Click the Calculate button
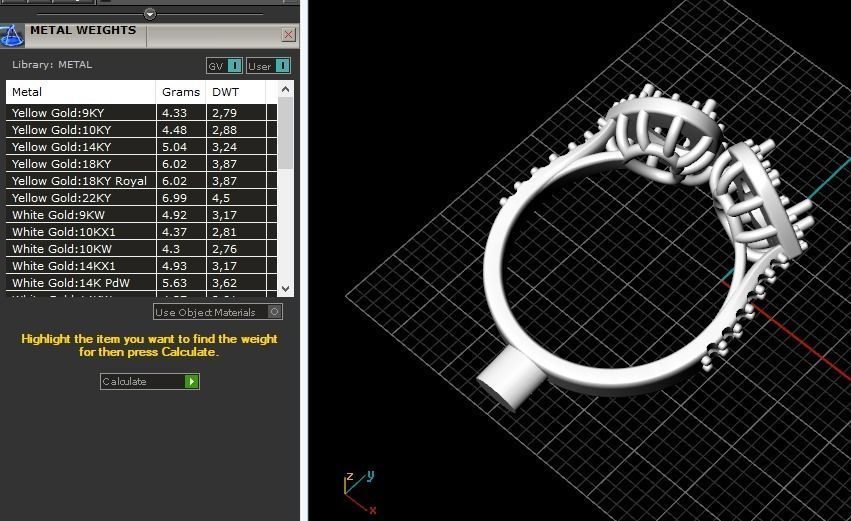The height and width of the screenshot is (521, 851). pos(150,382)
